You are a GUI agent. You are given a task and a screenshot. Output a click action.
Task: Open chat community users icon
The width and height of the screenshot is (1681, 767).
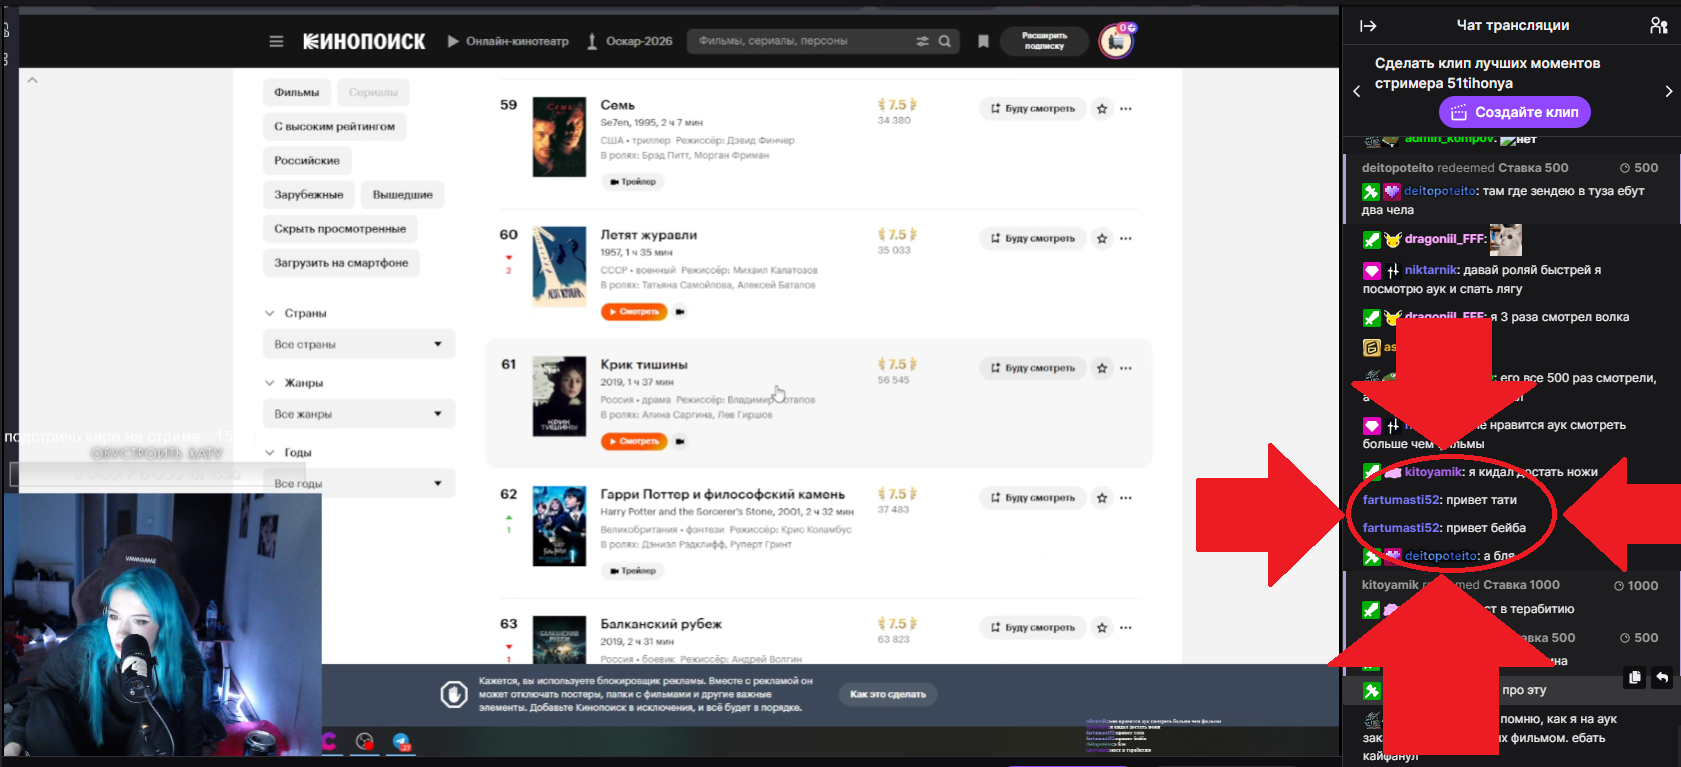[x=1658, y=26]
